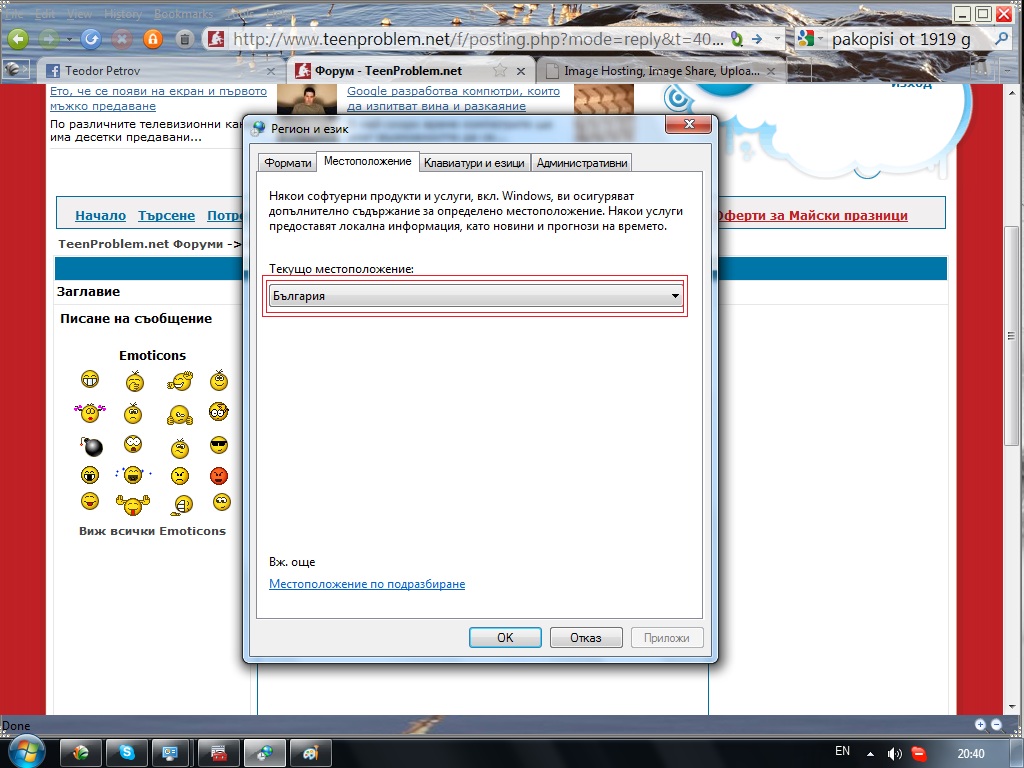1024x768 pixels.
Task: Show hidden tray icons arrow
Action: pos(870,754)
